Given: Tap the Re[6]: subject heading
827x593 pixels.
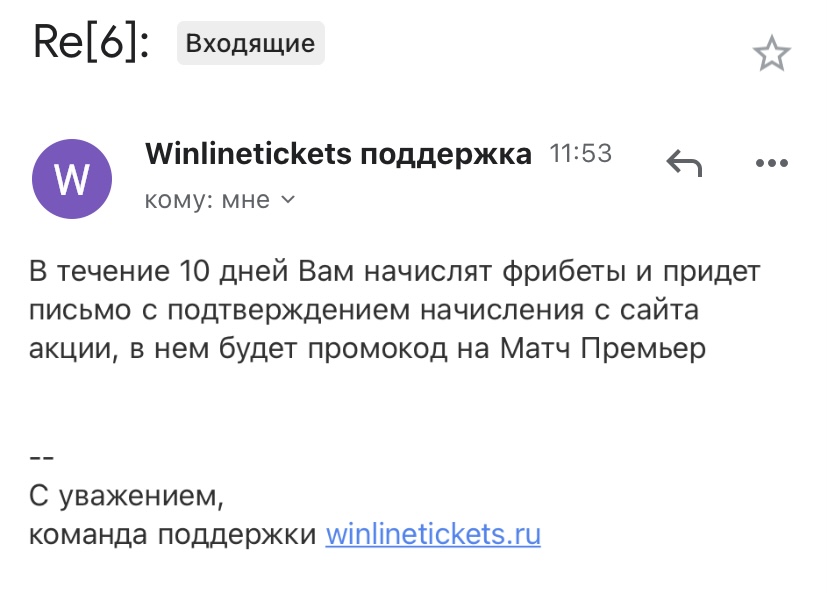Looking at the screenshot, I should pyautogui.click(x=91, y=42).
